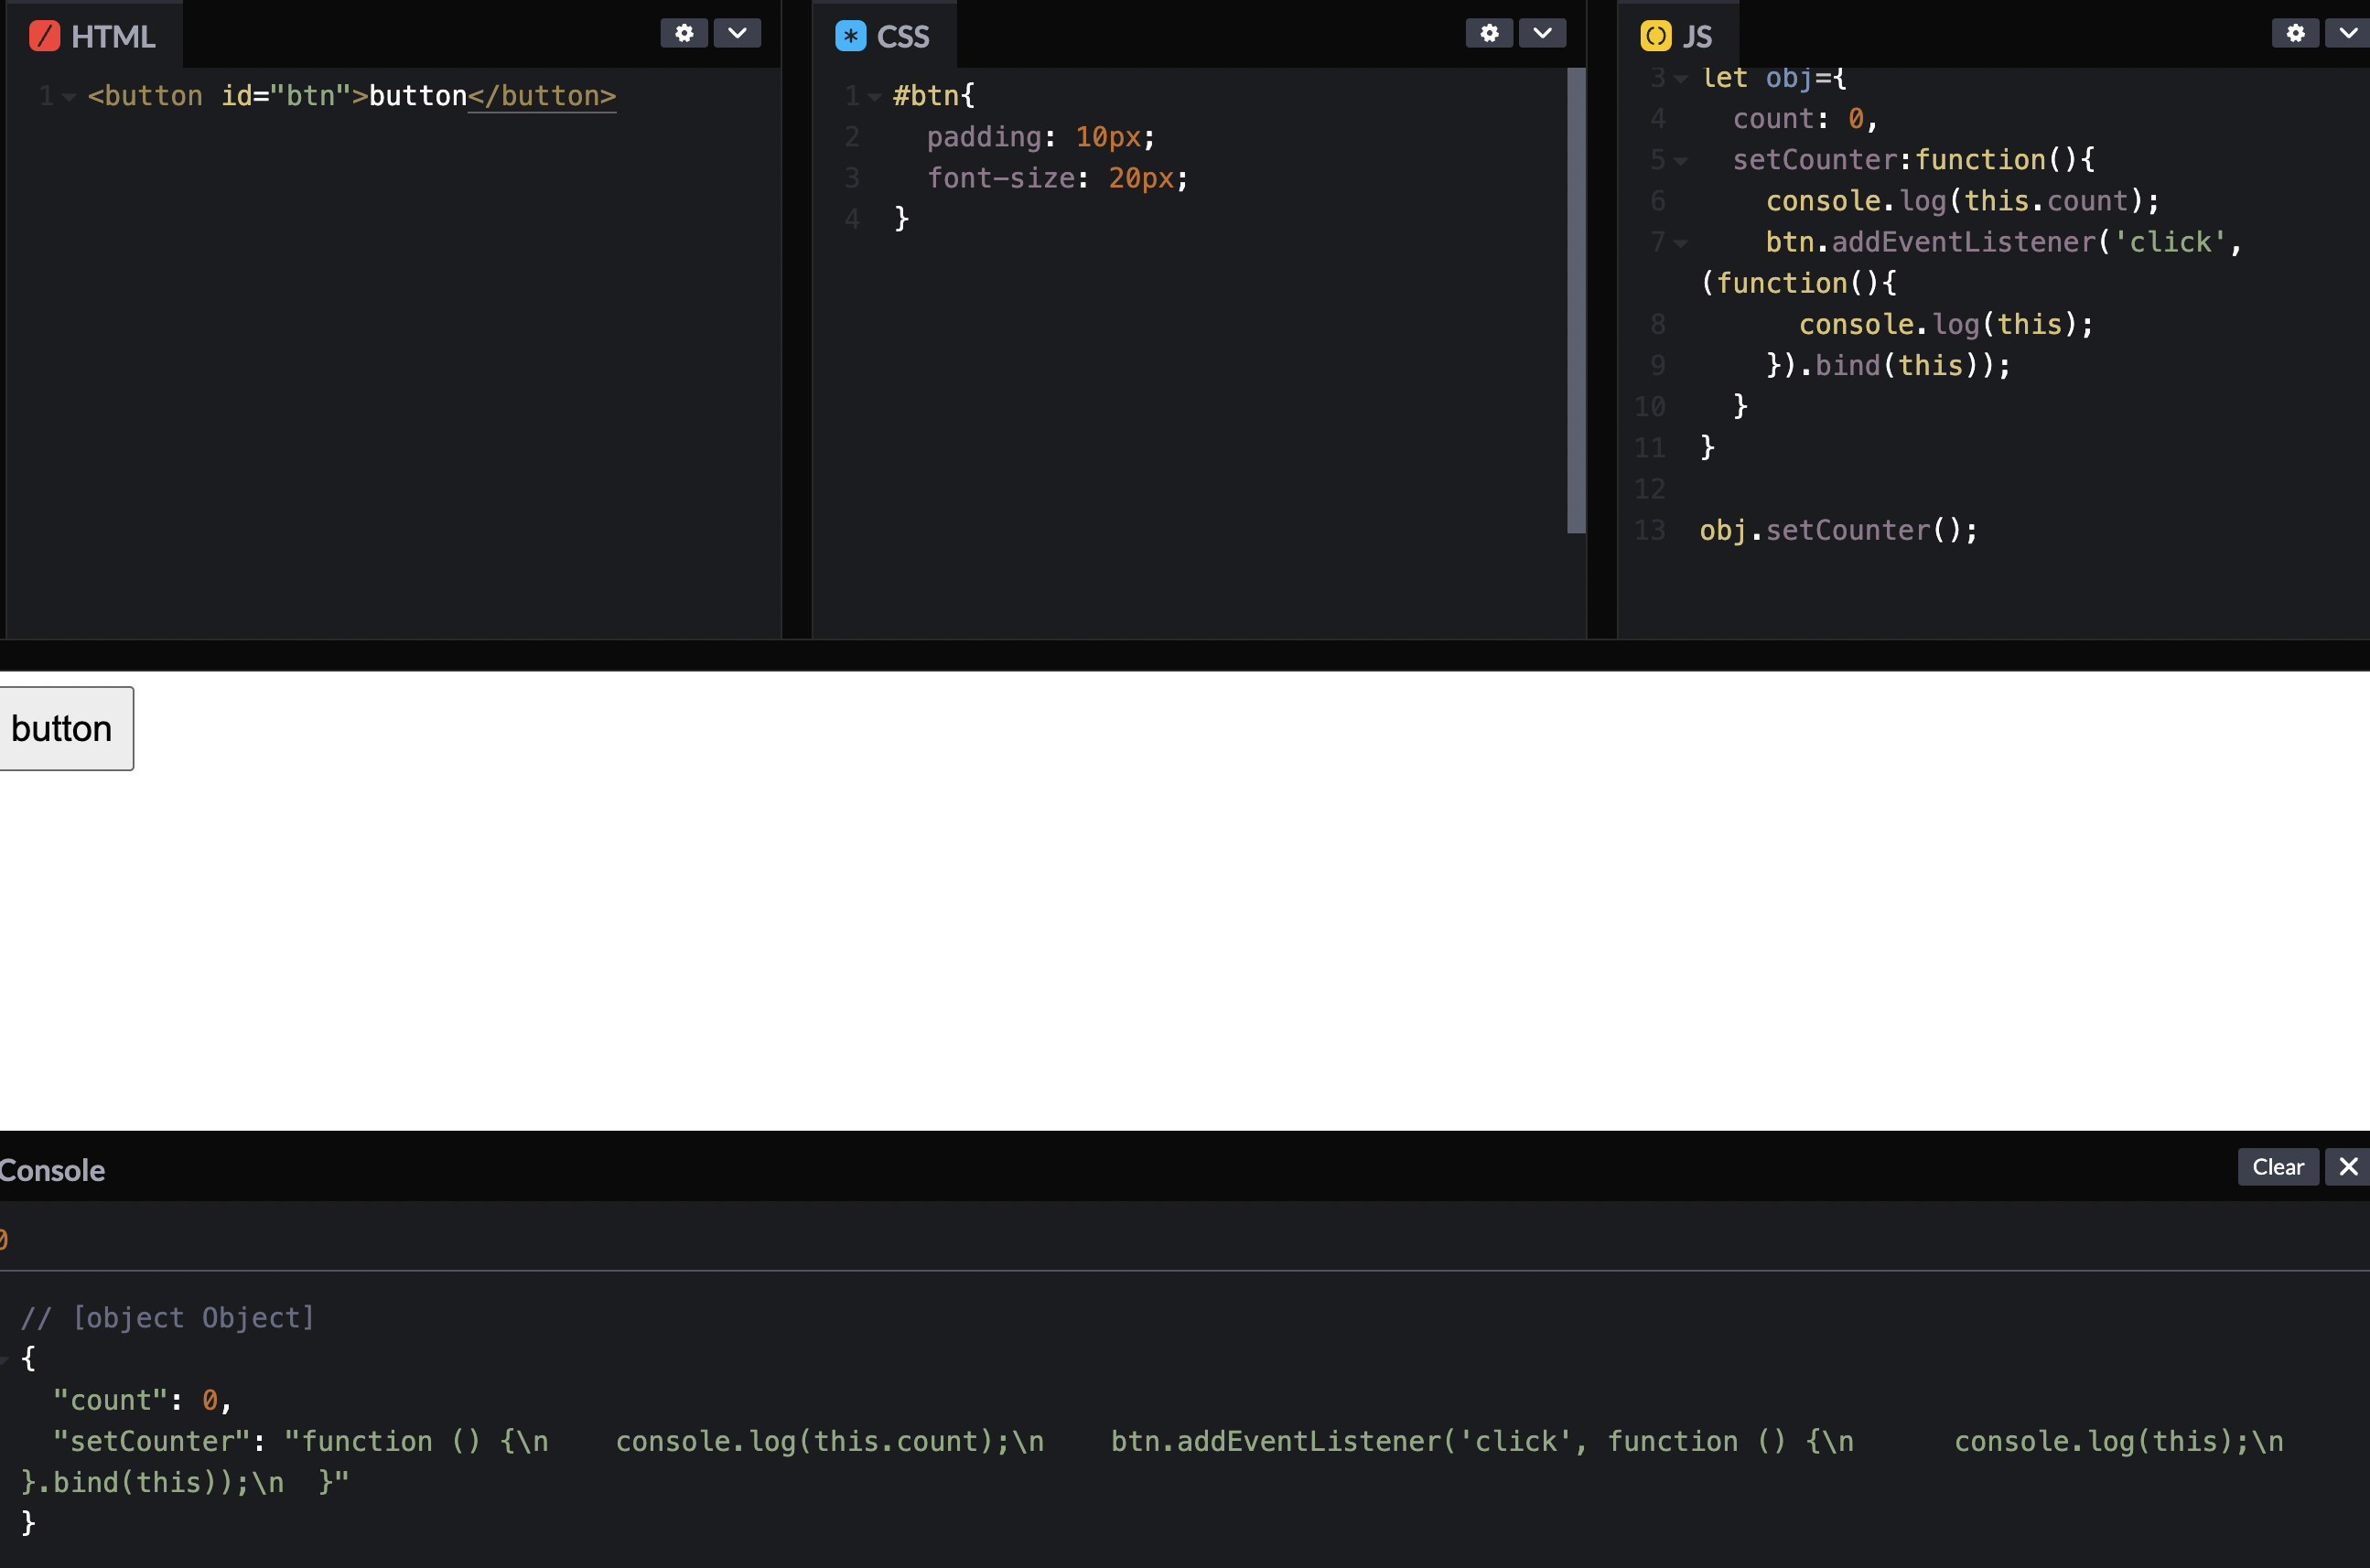
Task: Open CSS editor settings gear
Action: point(1489,33)
